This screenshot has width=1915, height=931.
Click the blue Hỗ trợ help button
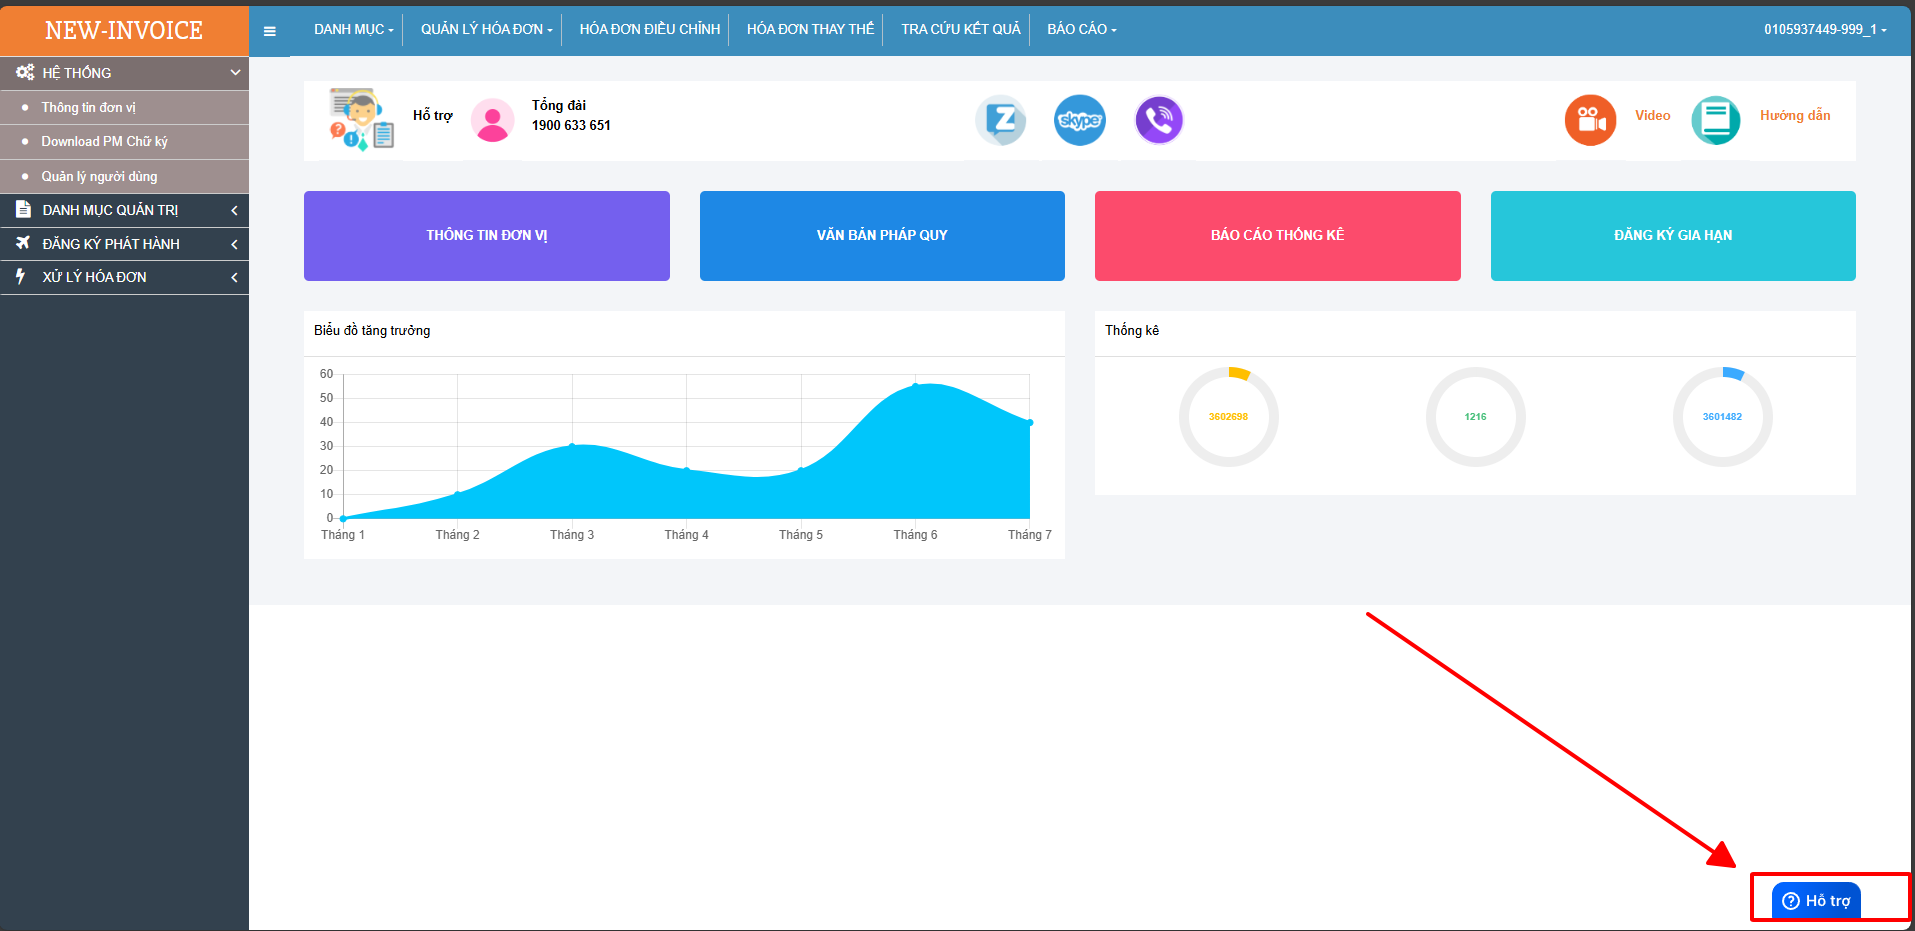[x=1816, y=900]
